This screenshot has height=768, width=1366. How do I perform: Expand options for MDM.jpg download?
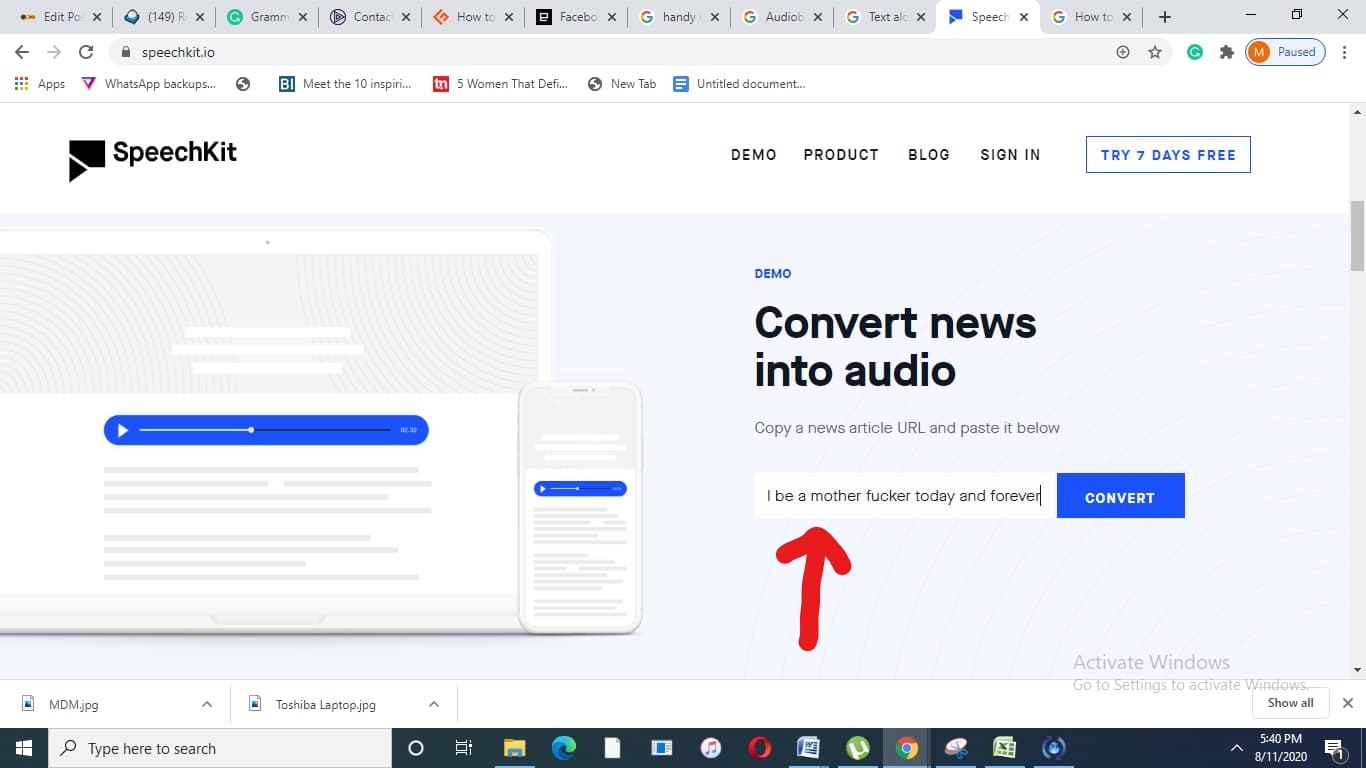pos(207,704)
